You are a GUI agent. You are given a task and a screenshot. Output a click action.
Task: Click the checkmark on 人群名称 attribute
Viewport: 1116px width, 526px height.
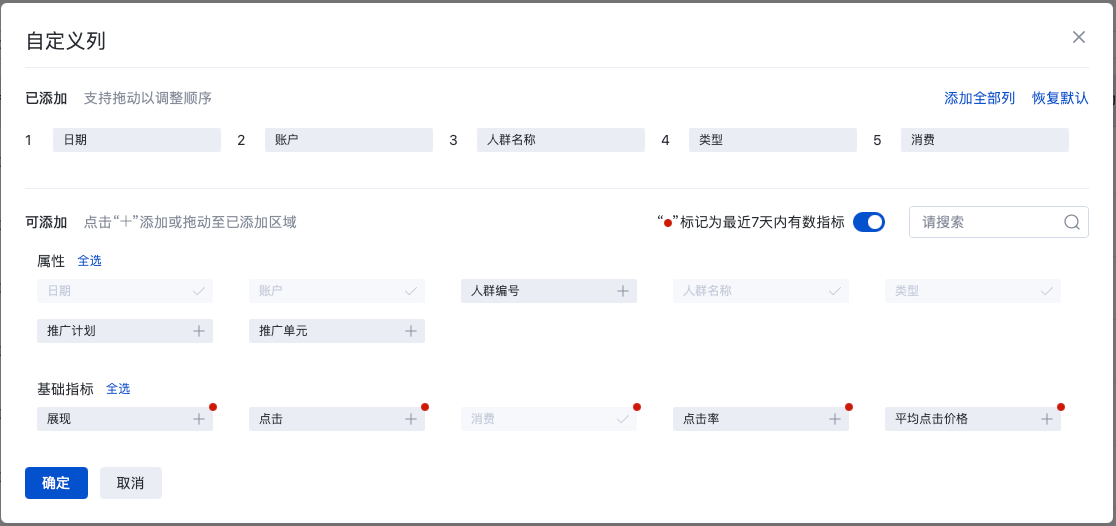point(834,291)
